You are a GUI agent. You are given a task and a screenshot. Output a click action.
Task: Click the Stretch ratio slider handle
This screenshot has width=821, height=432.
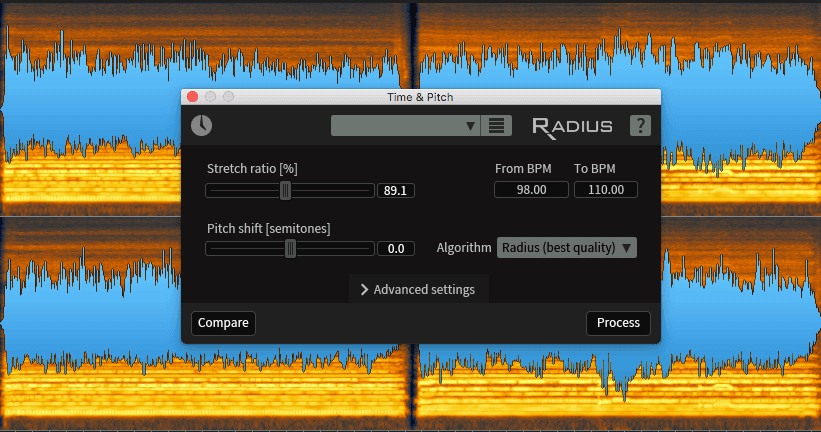pos(285,191)
